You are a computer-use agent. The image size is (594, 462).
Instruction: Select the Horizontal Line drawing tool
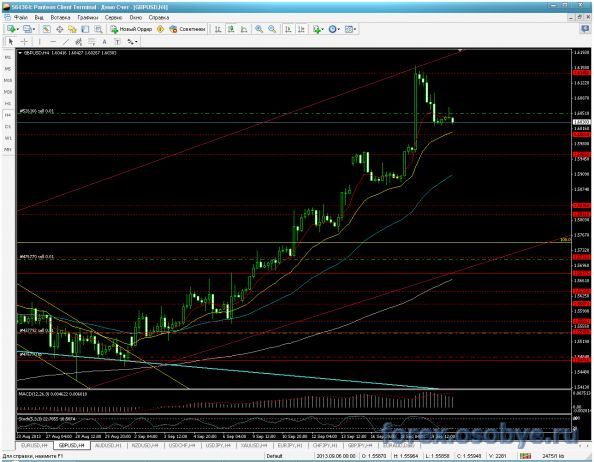53,42
